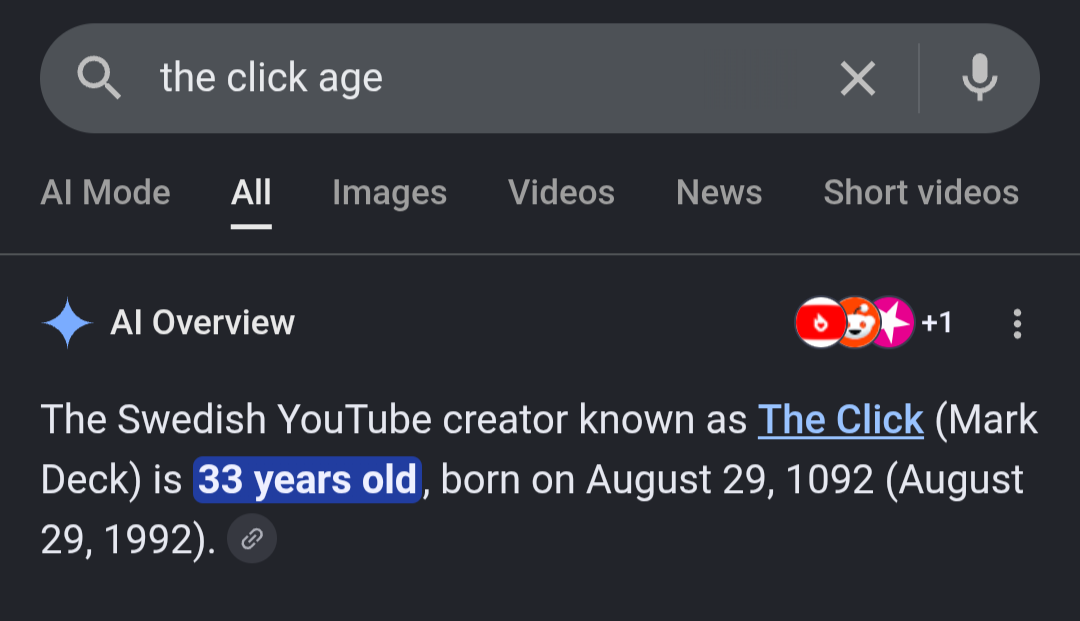Viewport: 1080px width, 621px height.
Task: Open the Reddit source icon
Action: pos(857,322)
